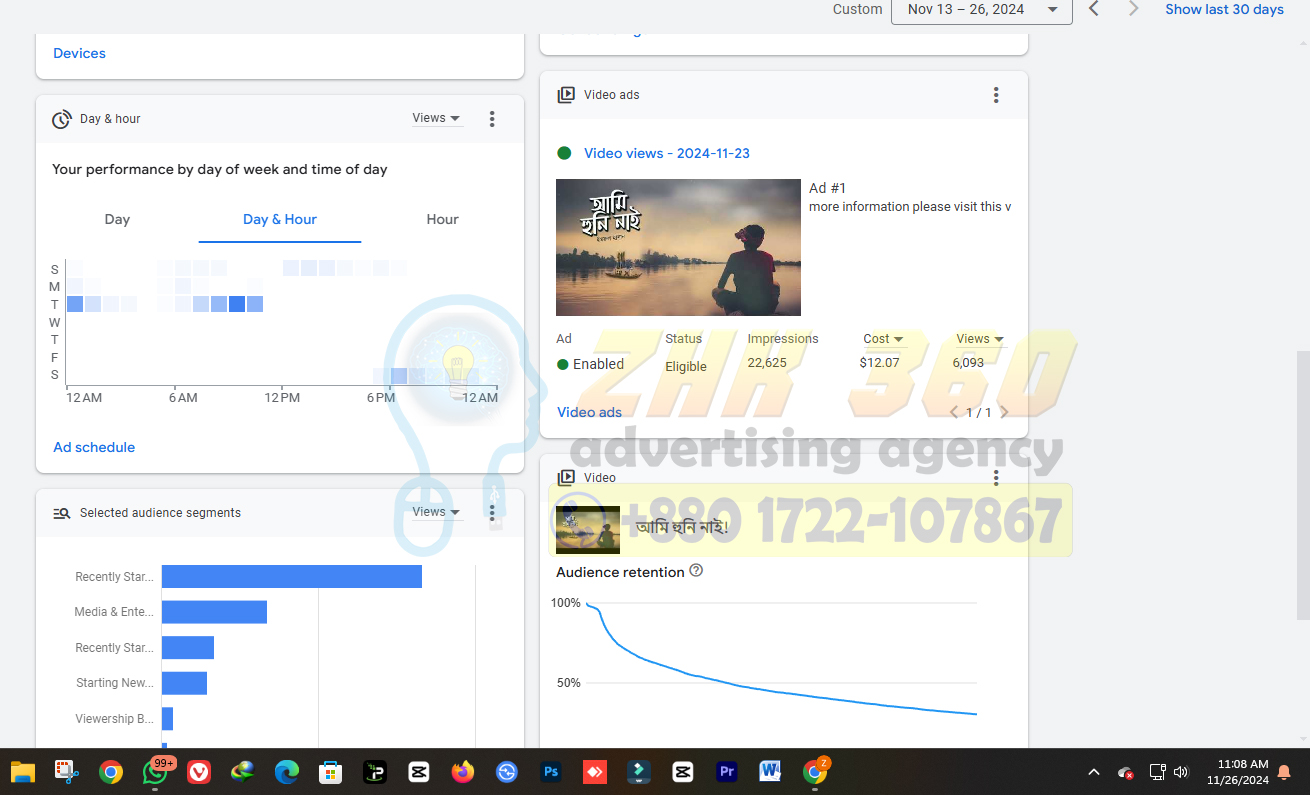Open AnyDesk from the taskbar
The image size is (1310, 795).
pos(594,772)
